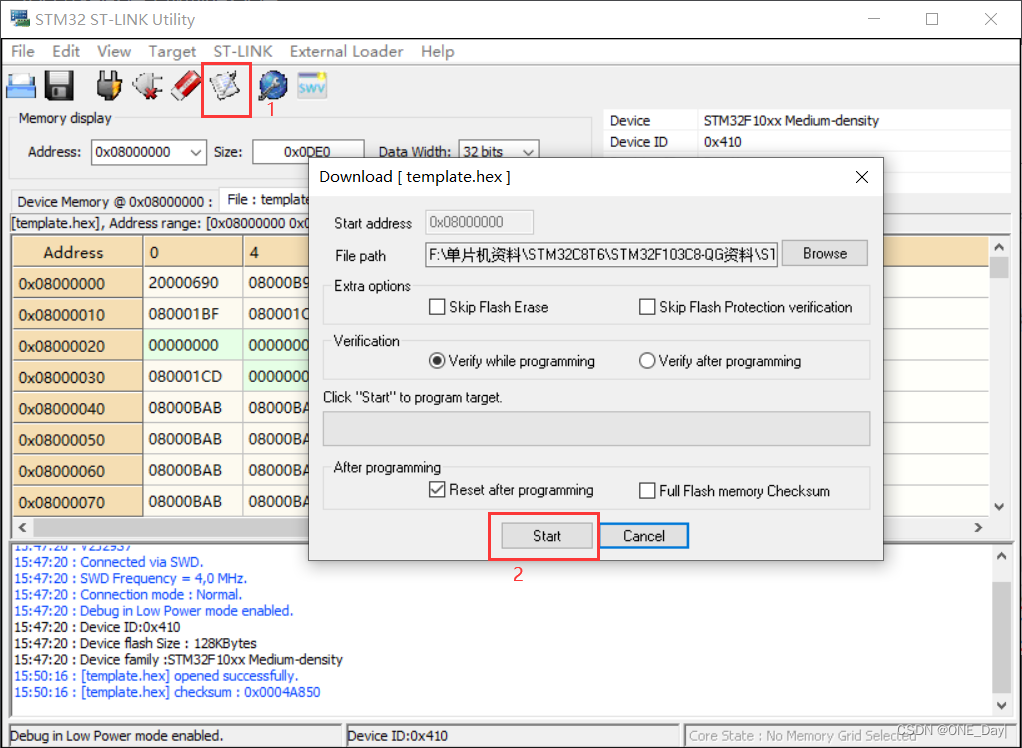Enable Skip Flash Erase checkbox
Viewport: 1022px width, 748px height.
tap(437, 307)
